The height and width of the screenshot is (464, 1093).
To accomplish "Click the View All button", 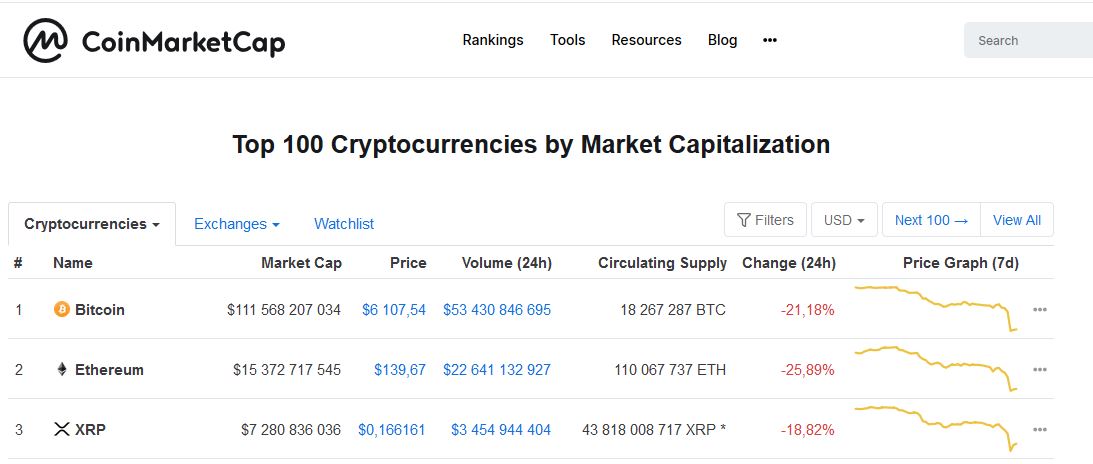I will click(x=1017, y=220).
